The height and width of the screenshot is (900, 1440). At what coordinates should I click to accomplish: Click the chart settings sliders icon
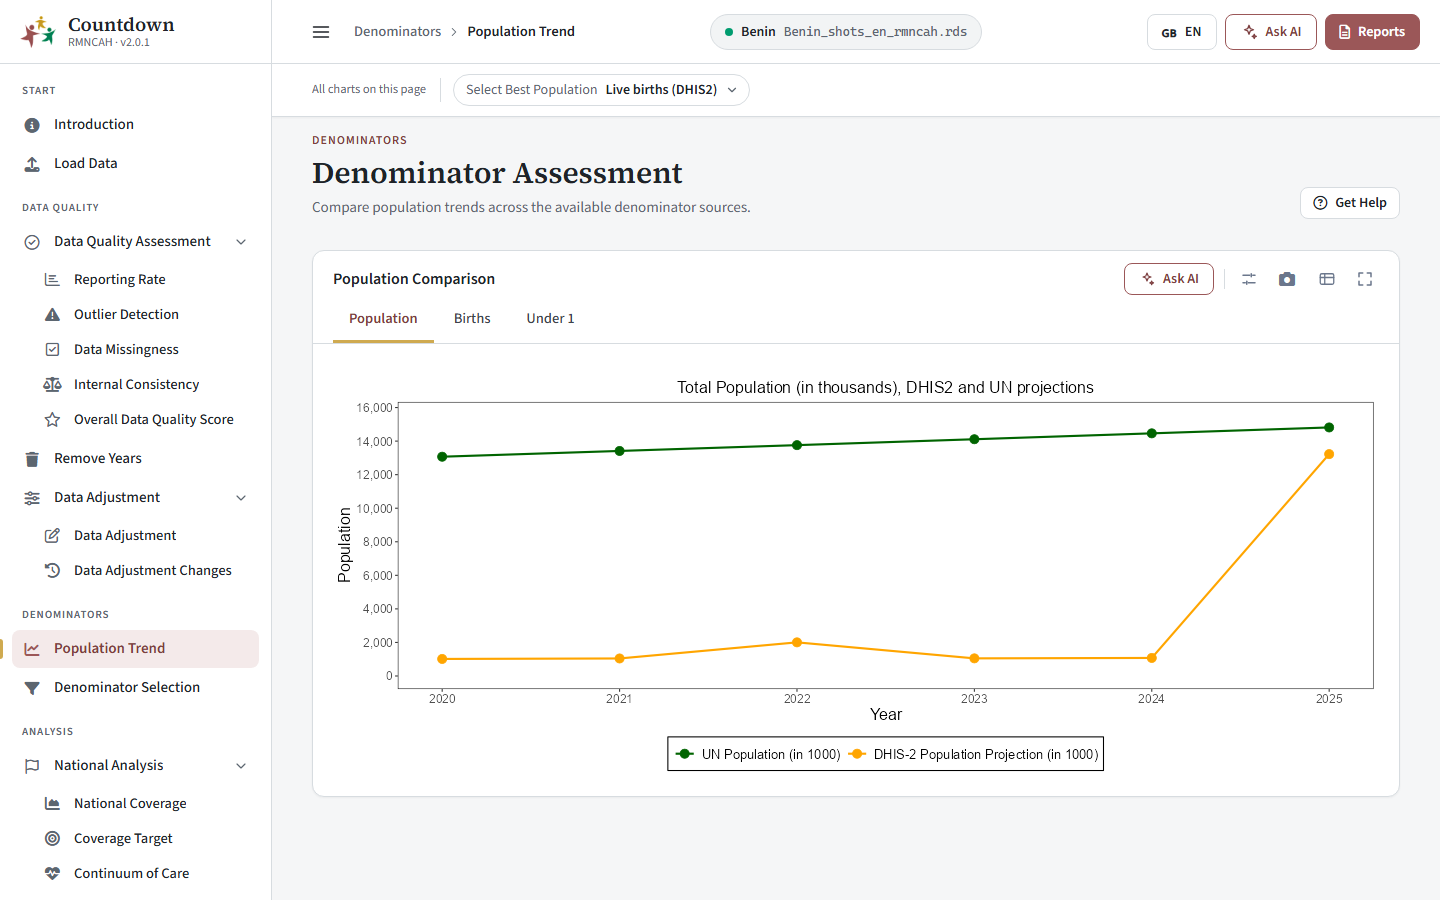[1249, 279]
